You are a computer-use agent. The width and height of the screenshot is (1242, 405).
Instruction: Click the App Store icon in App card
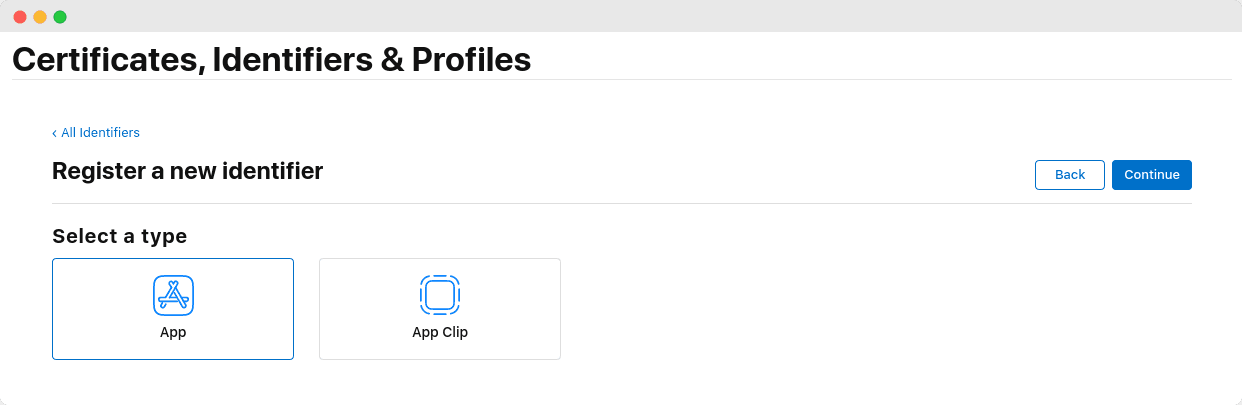point(173,295)
